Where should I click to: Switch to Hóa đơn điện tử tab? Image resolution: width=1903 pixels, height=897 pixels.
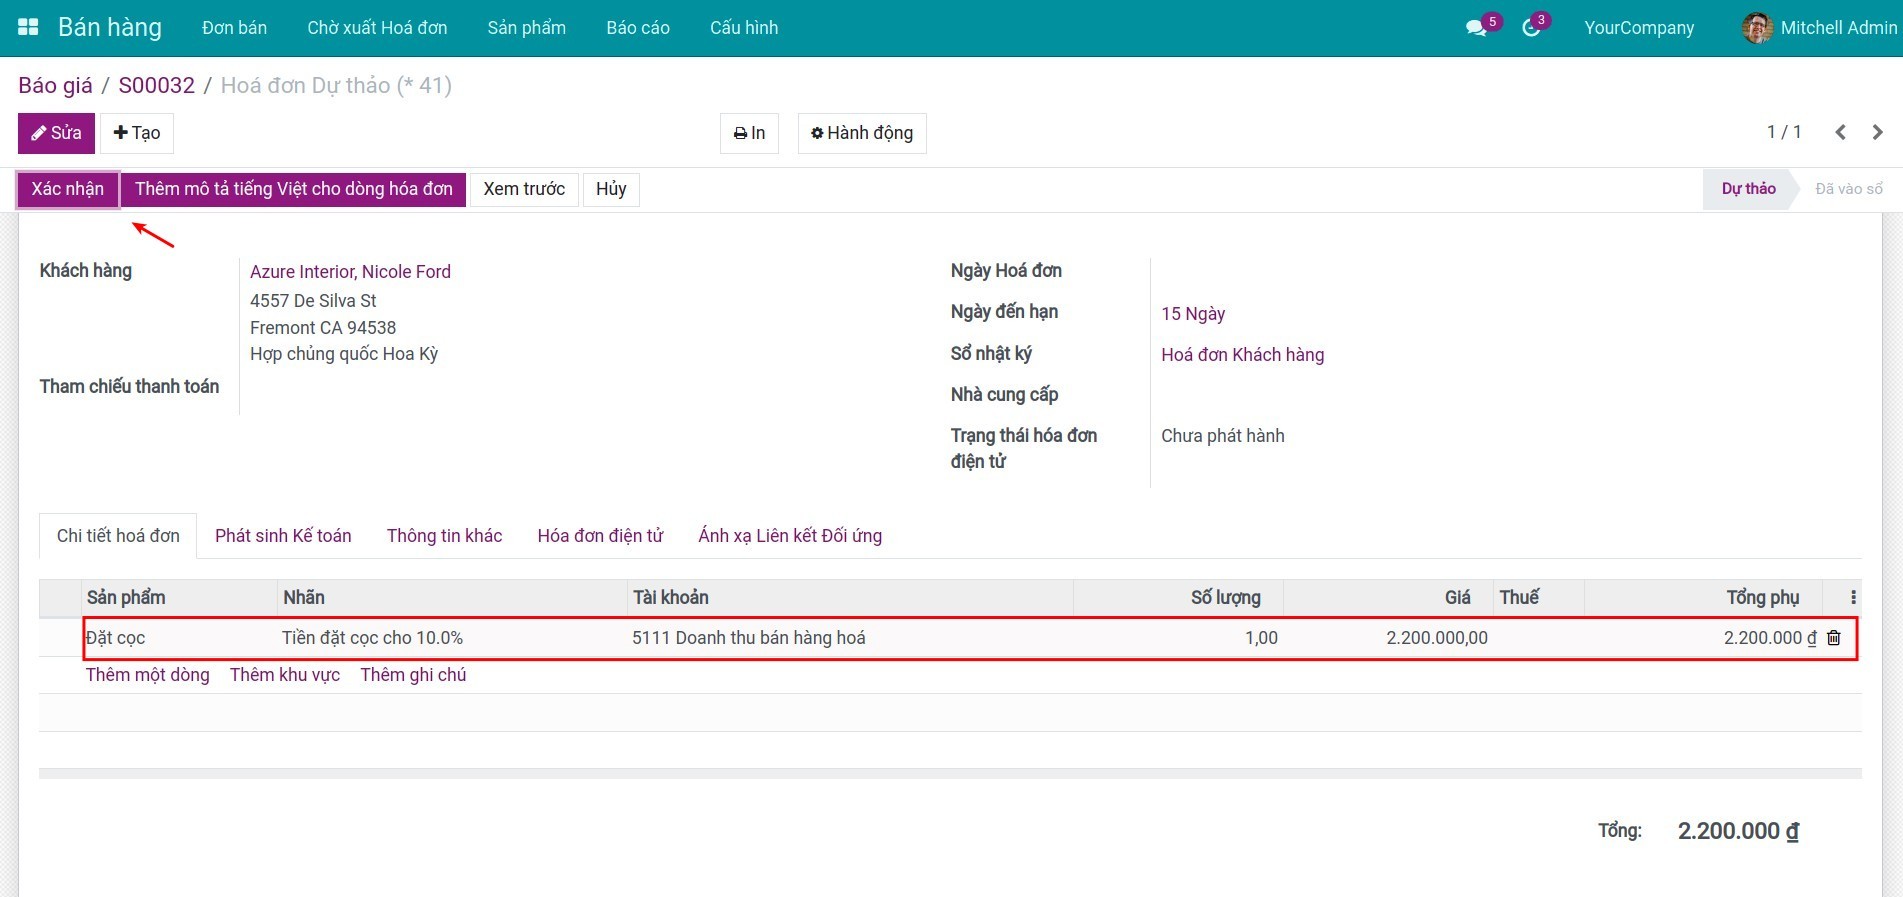click(x=600, y=536)
